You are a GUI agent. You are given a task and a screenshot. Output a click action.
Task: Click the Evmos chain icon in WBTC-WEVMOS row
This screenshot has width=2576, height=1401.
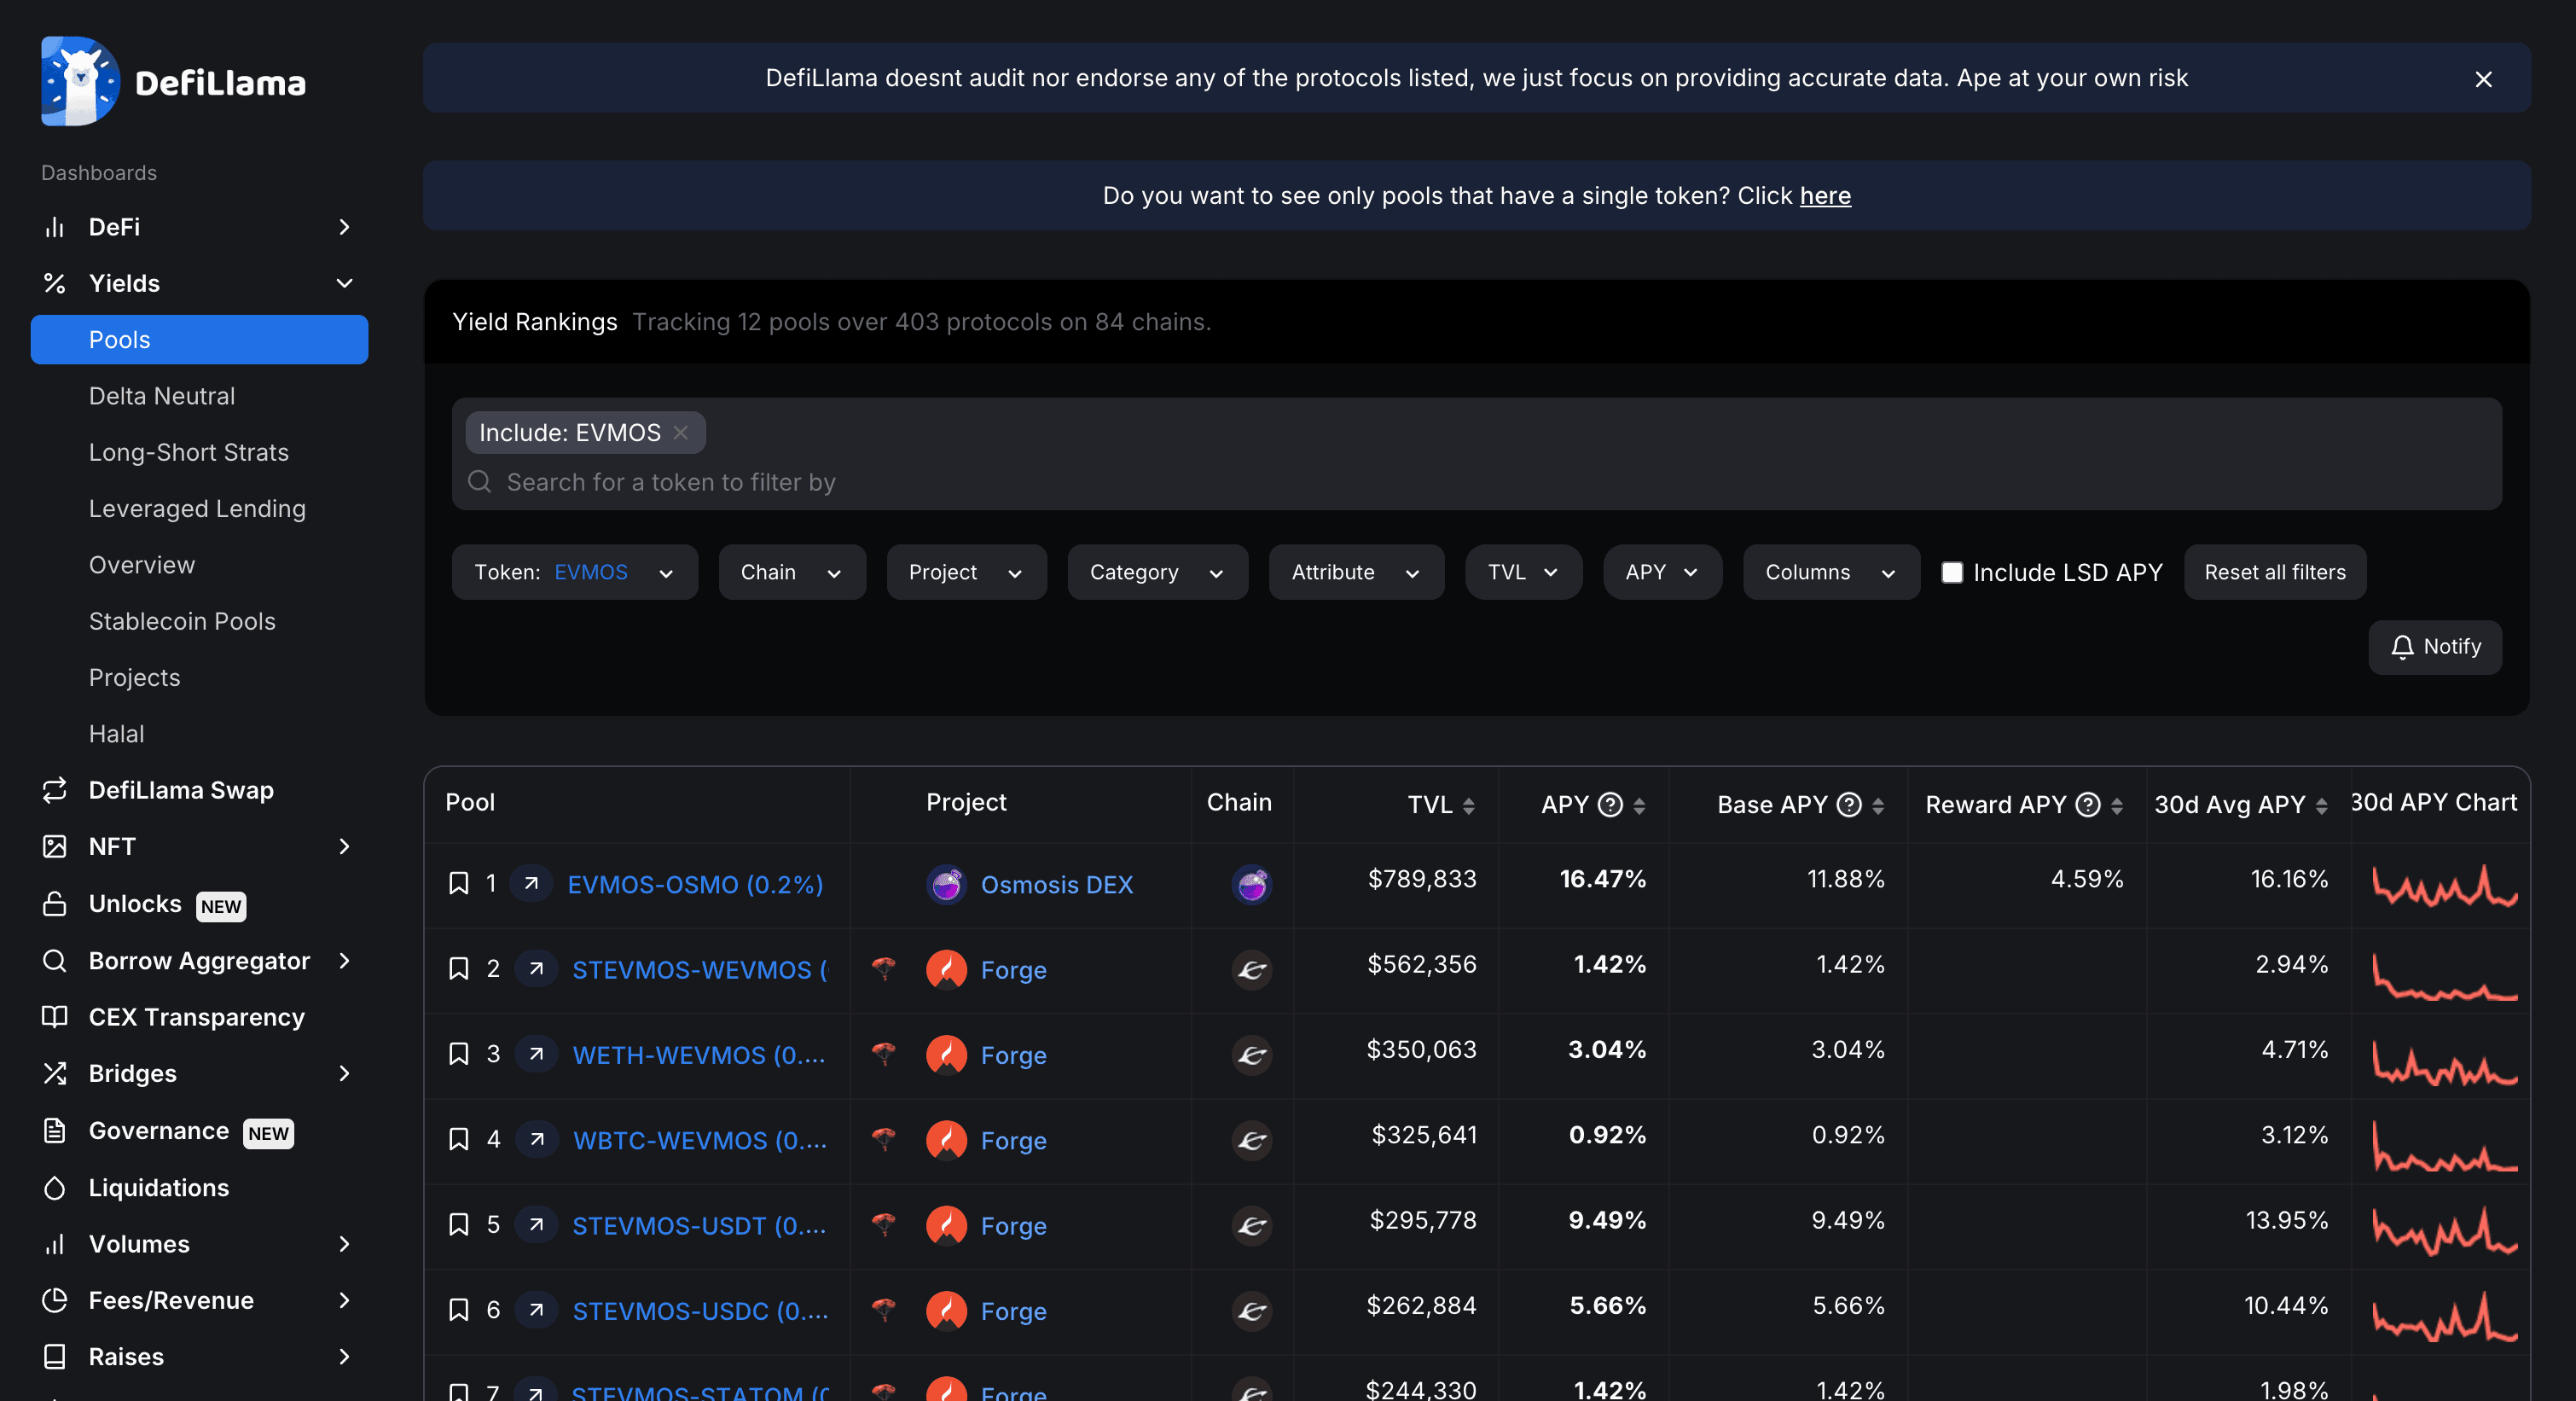(x=1251, y=1140)
